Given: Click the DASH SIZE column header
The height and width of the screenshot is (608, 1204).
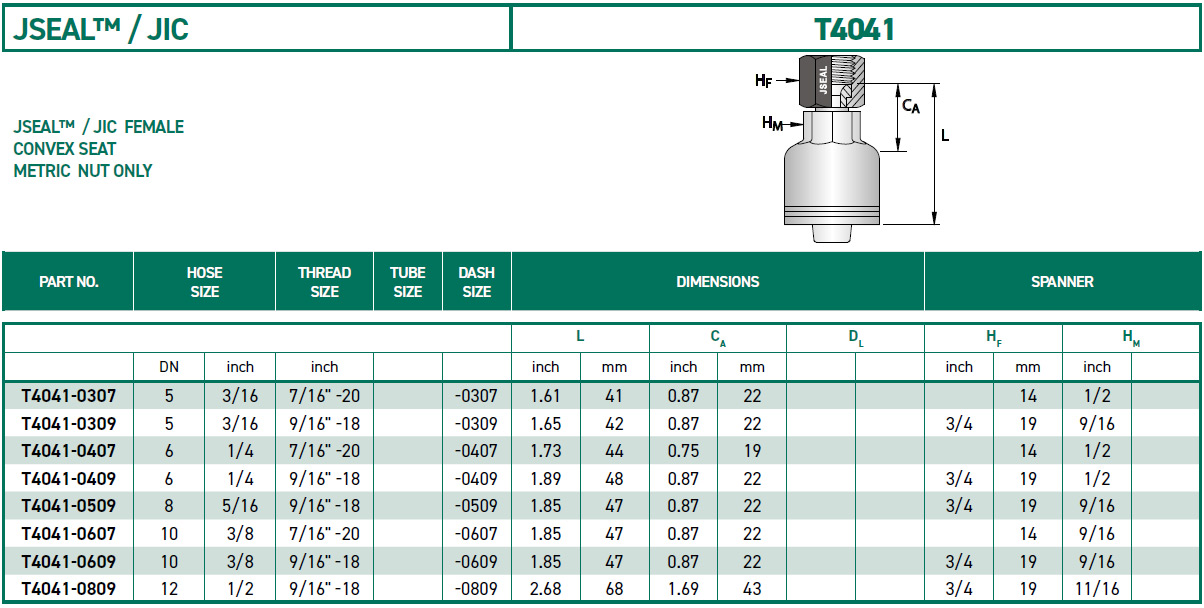Looking at the screenshot, I should [477, 282].
